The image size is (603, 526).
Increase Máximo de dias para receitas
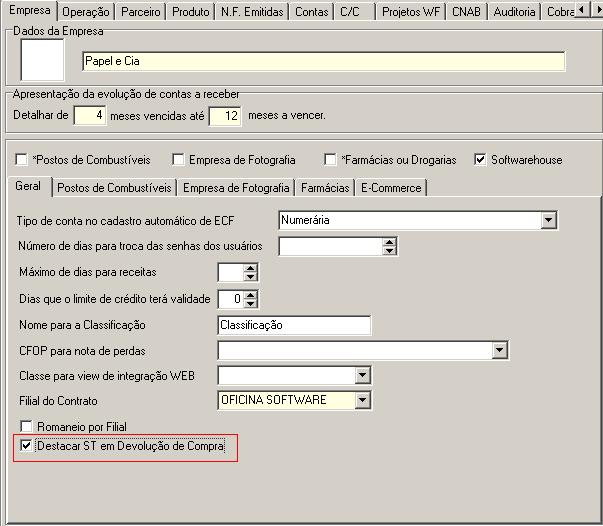250,268
